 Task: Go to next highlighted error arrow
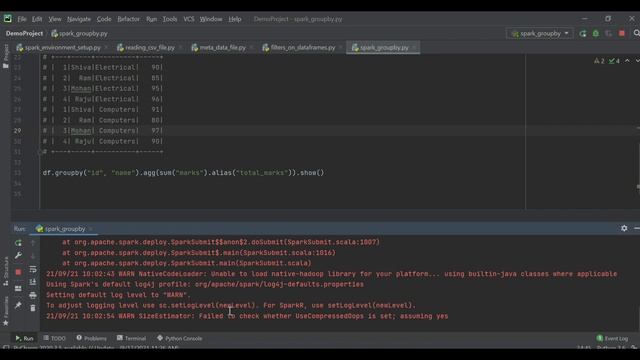pyautogui.click(x=637, y=61)
